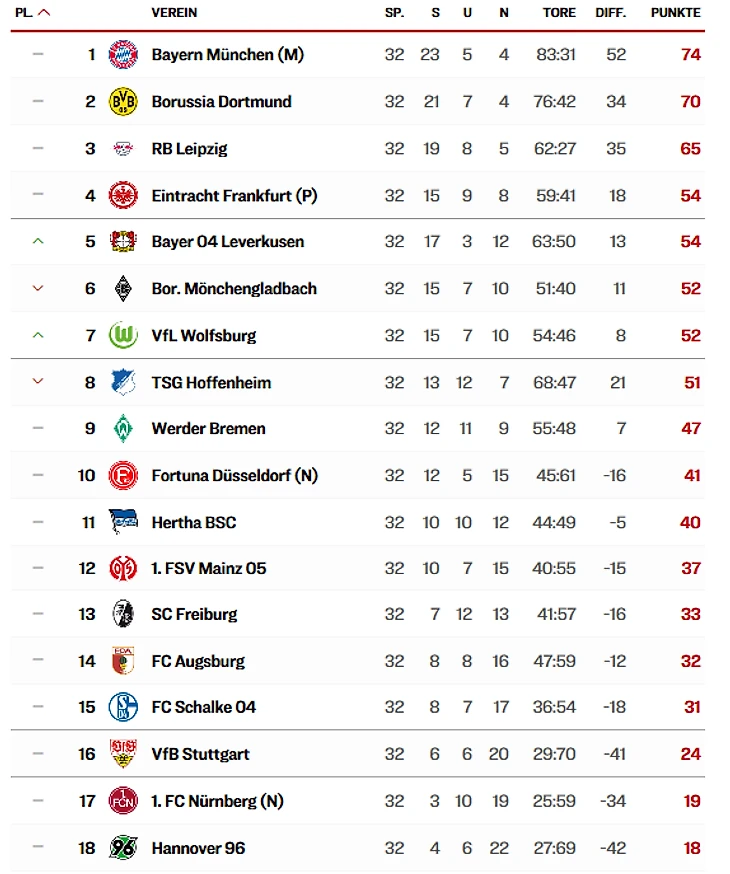Open Fortuna Düsseldorf (N) team link
This screenshot has width=730, height=874.
(234, 475)
